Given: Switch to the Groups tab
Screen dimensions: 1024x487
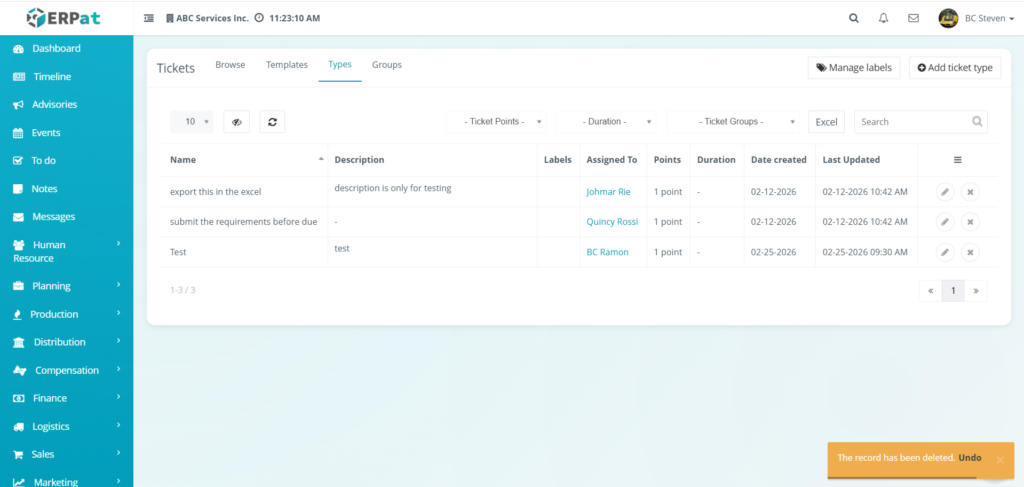Looking at the screenshot, I should 387,65.
